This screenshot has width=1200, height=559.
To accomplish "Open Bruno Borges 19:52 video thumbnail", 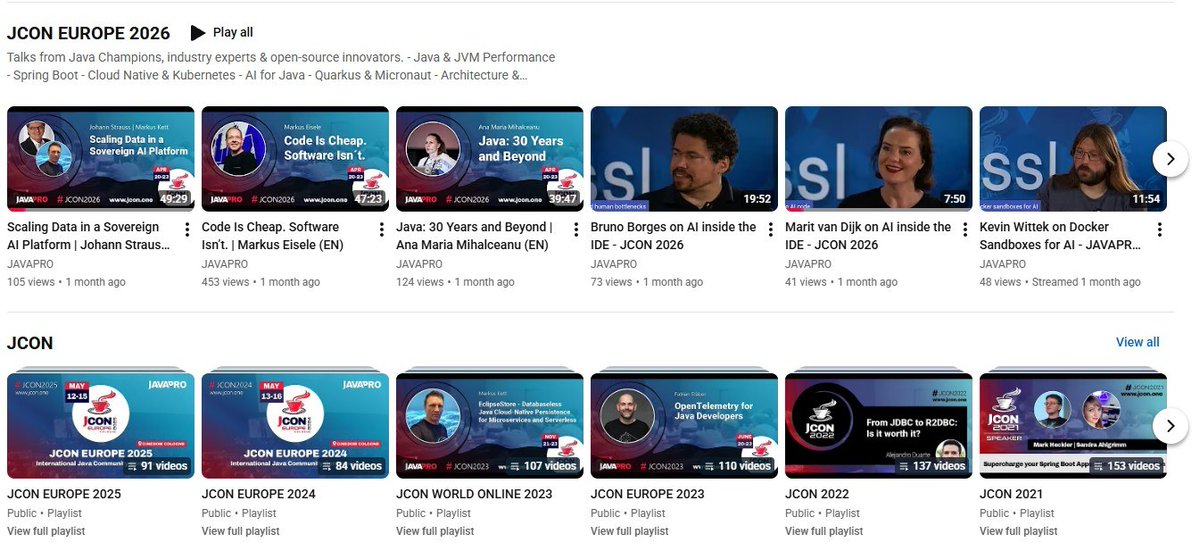I will 684,158.
